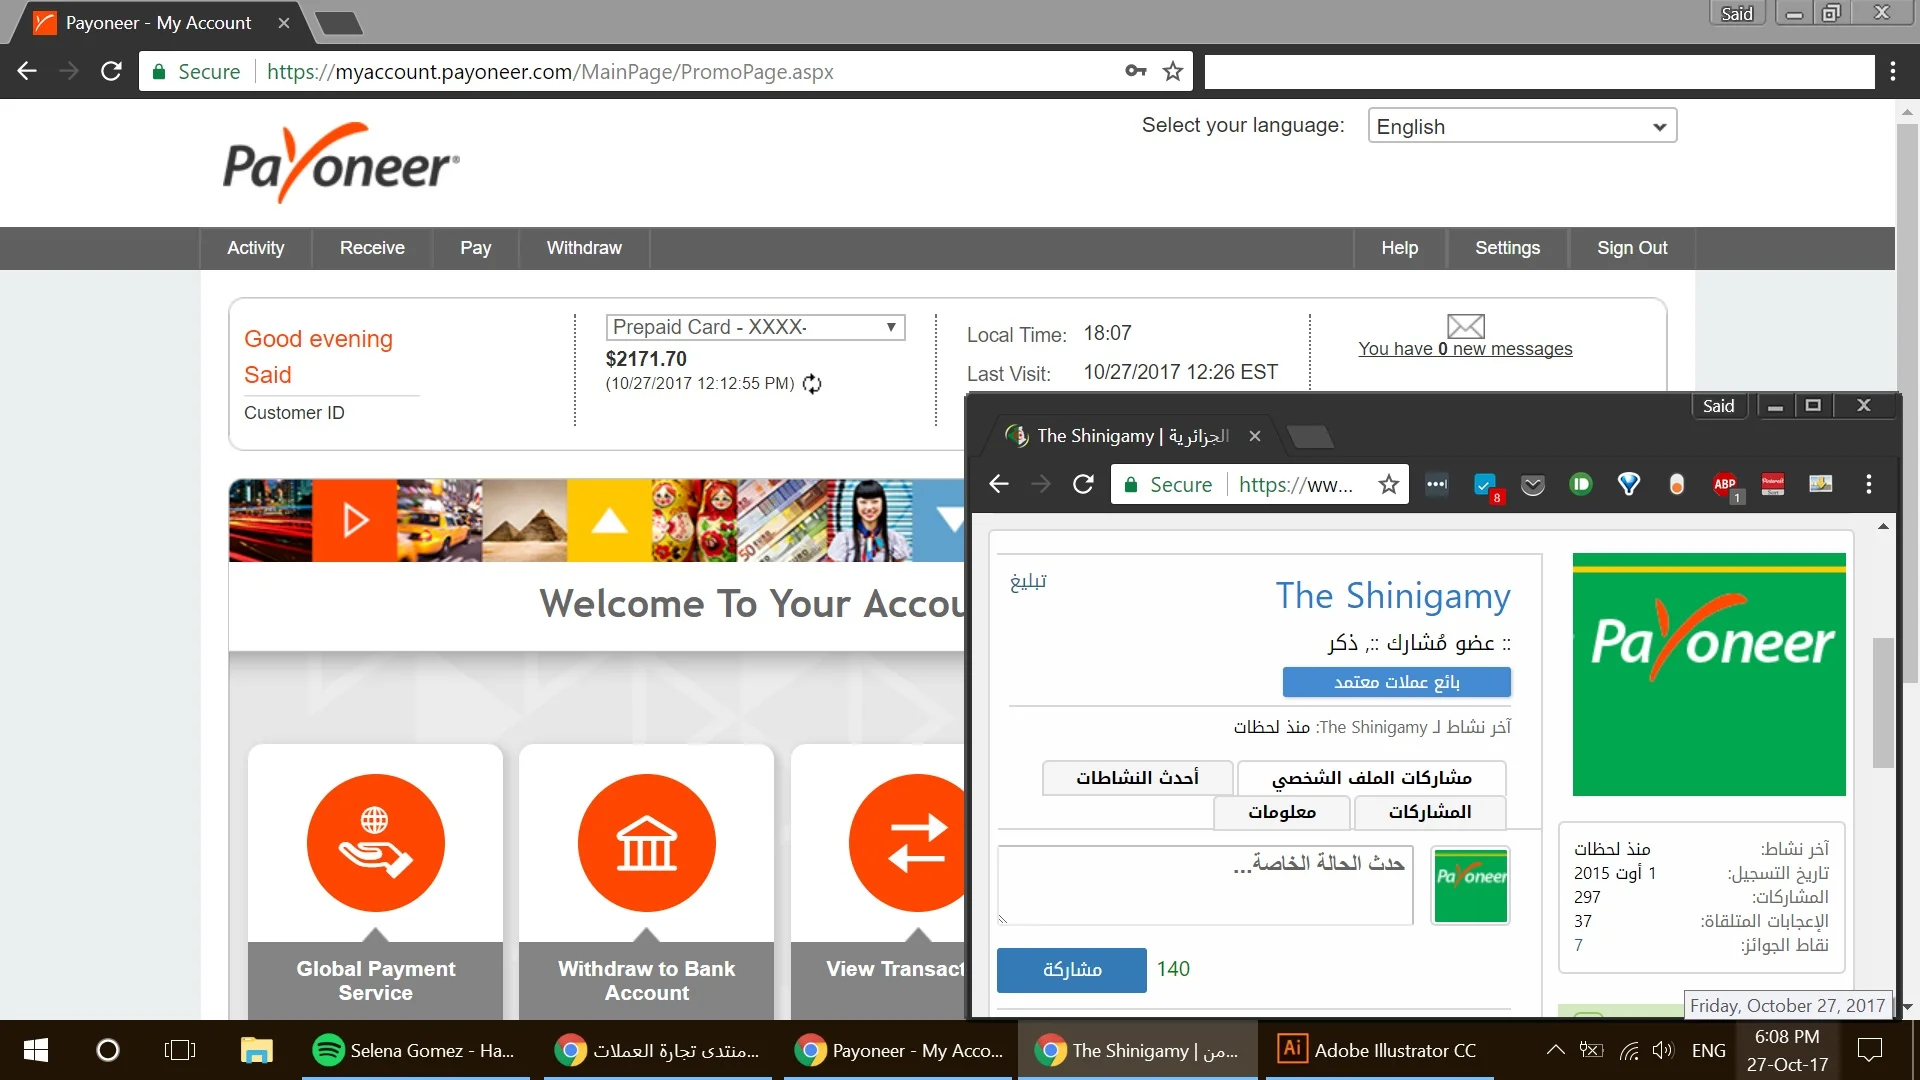
Task: Click the forum page vertical scrollbar
Action: (1883, 700)
